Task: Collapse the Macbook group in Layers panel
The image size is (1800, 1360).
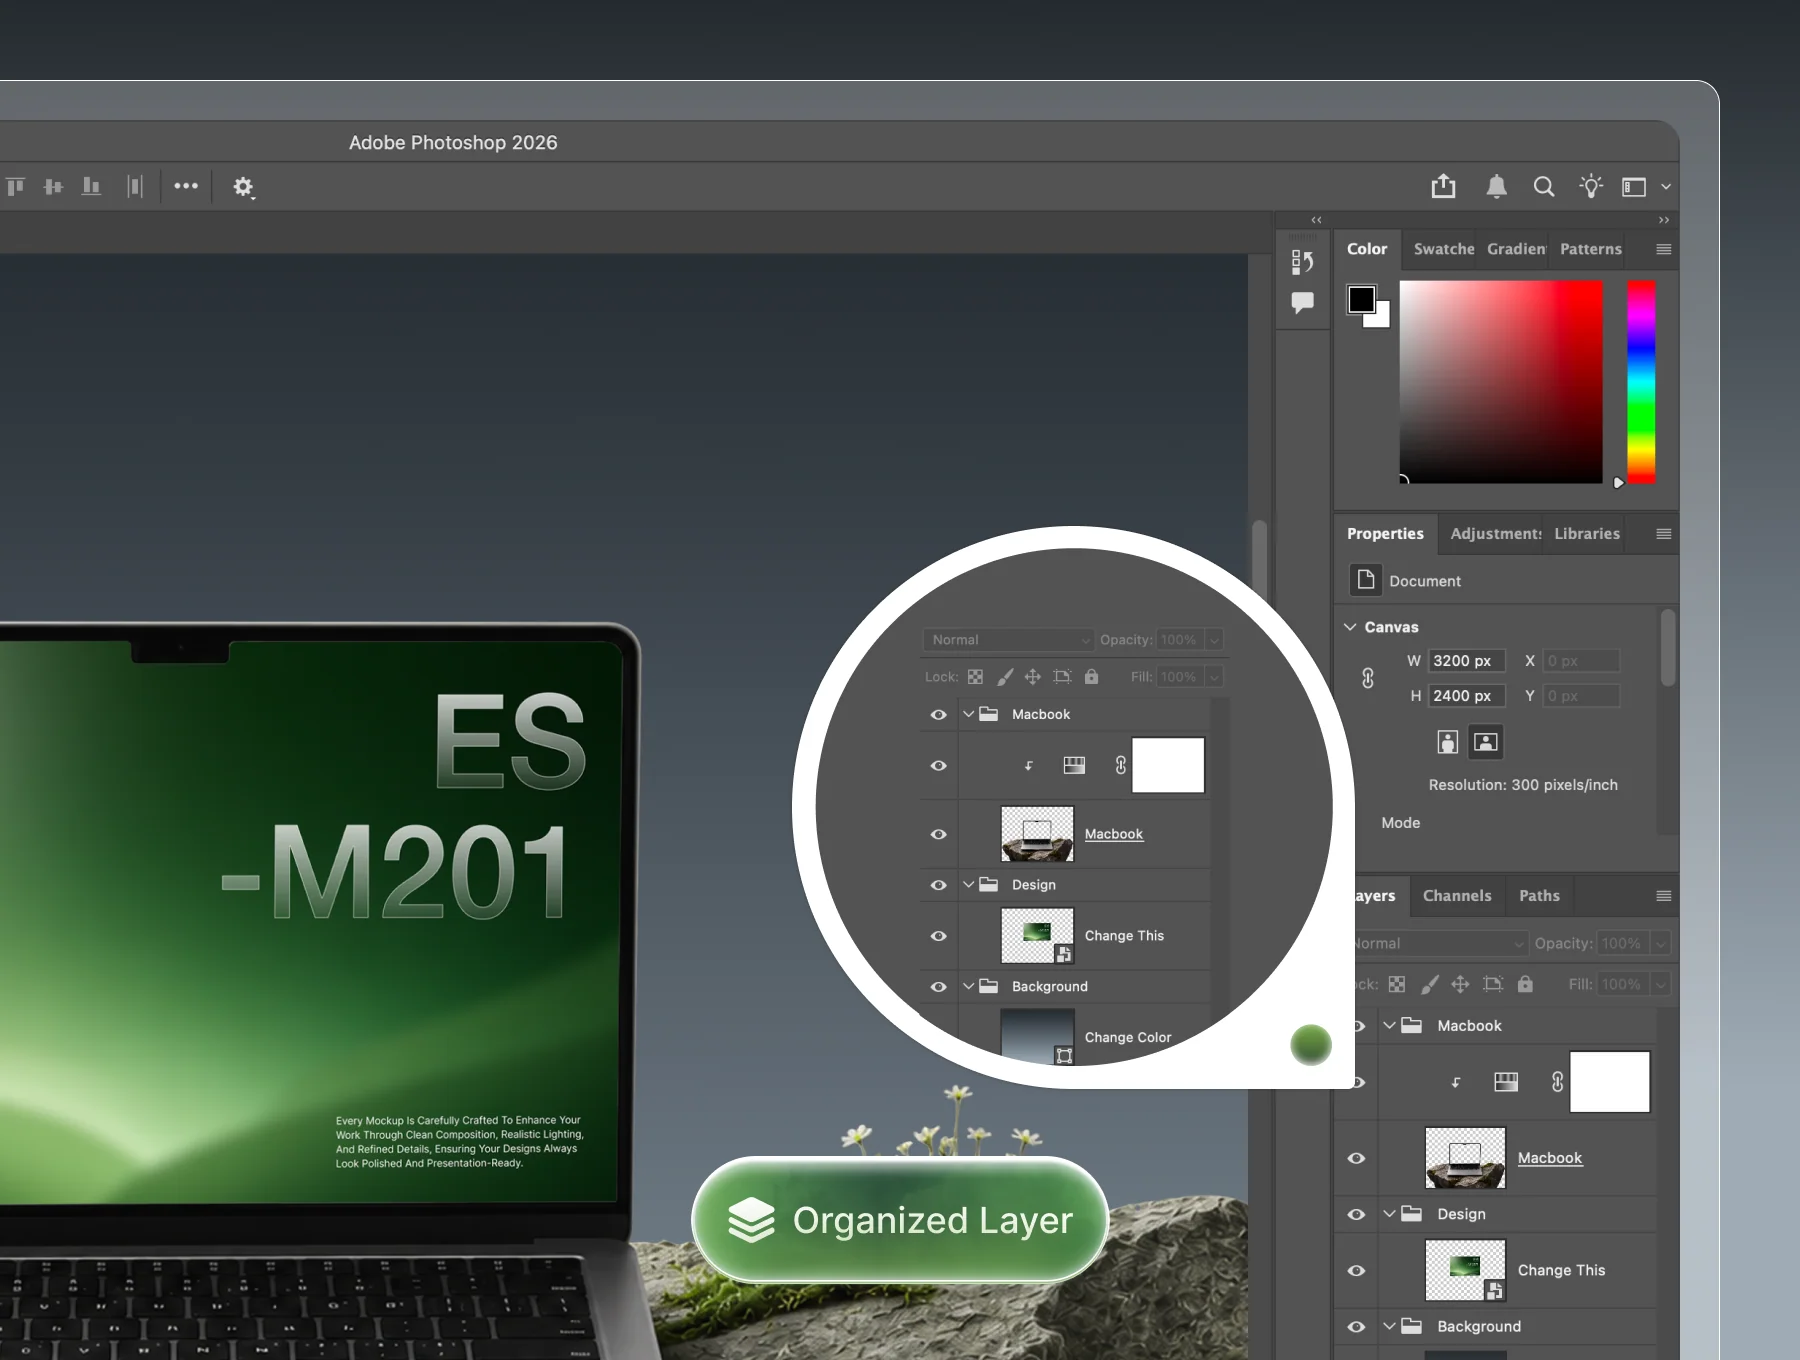Action: 1389,1025
